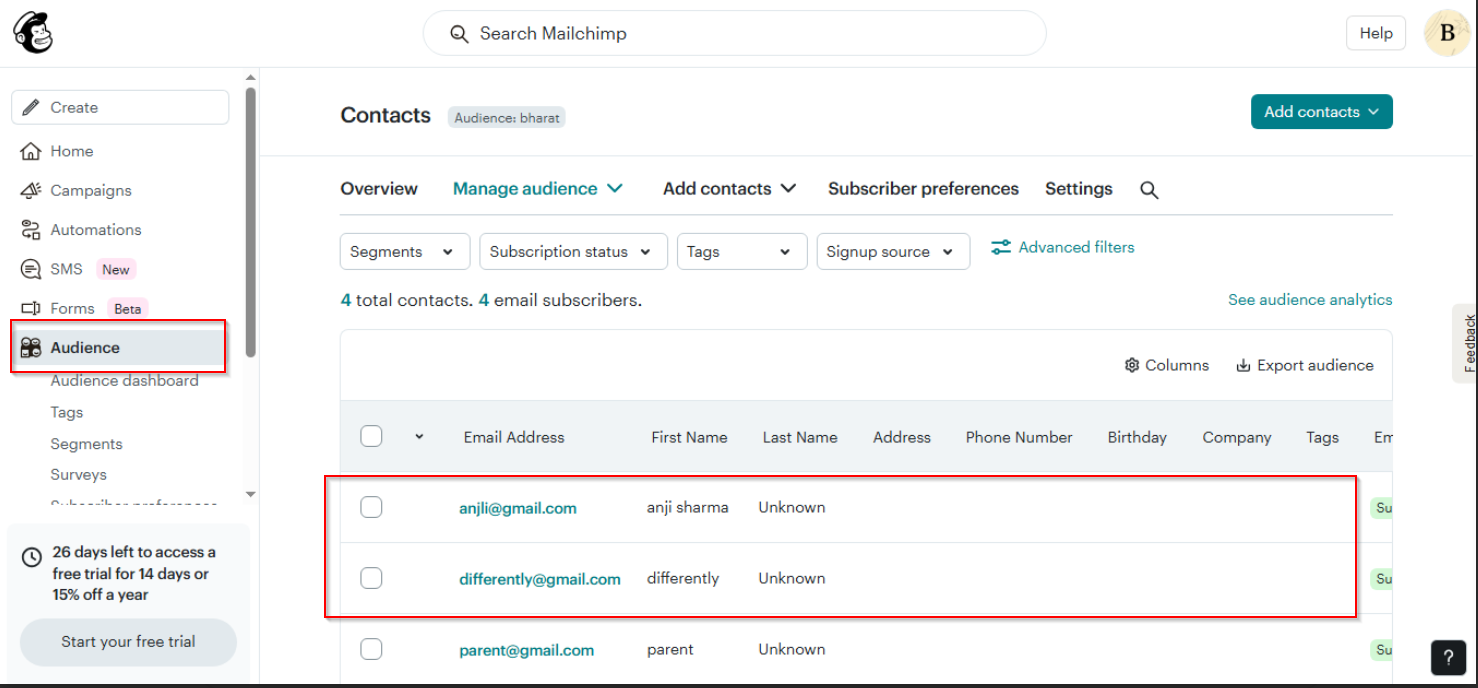Open contact parent@gmail.com

[526, 650]
